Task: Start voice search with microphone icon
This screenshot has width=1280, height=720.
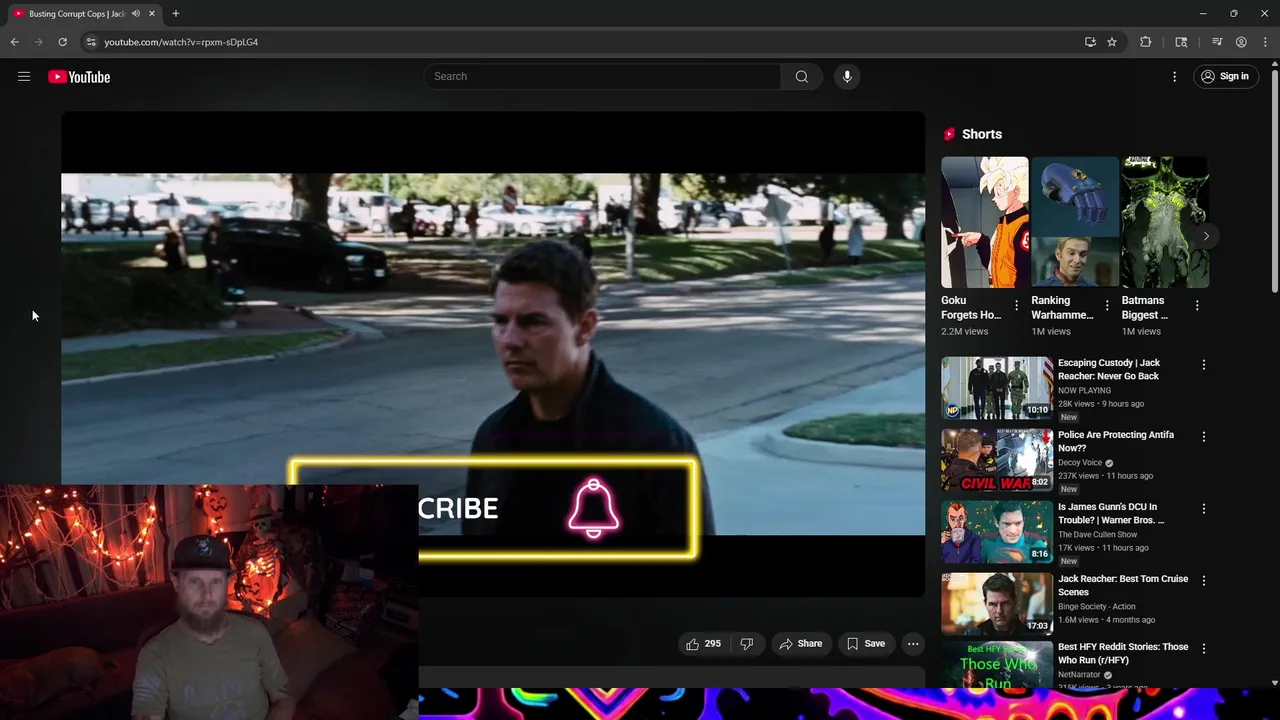Action: pyautogui.click(x=847, y=76)
